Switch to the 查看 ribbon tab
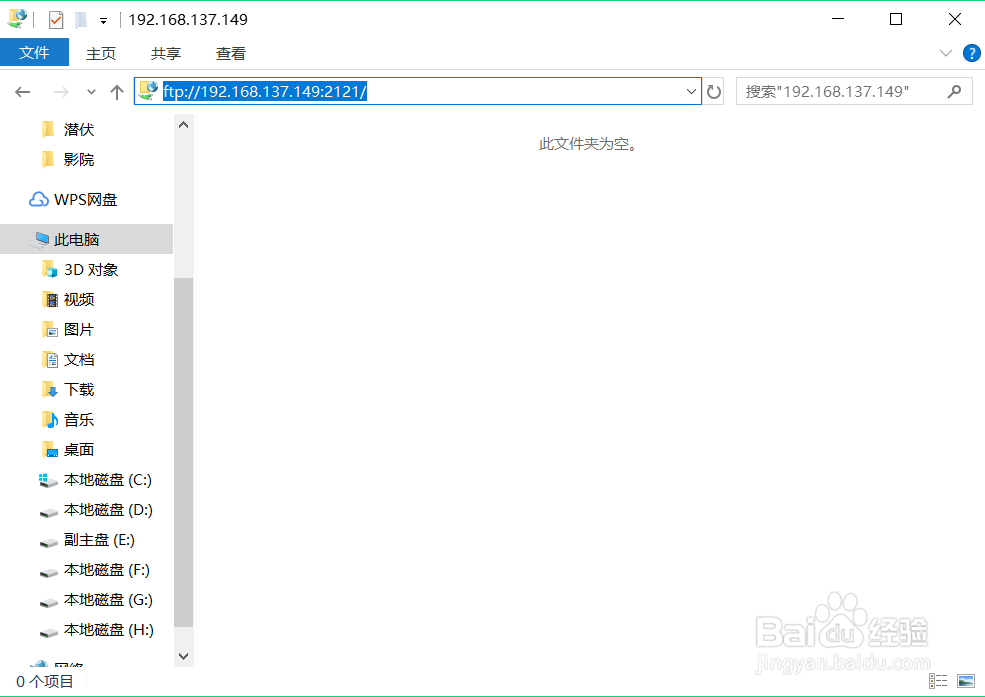985x697 pixels. point(230,53)
